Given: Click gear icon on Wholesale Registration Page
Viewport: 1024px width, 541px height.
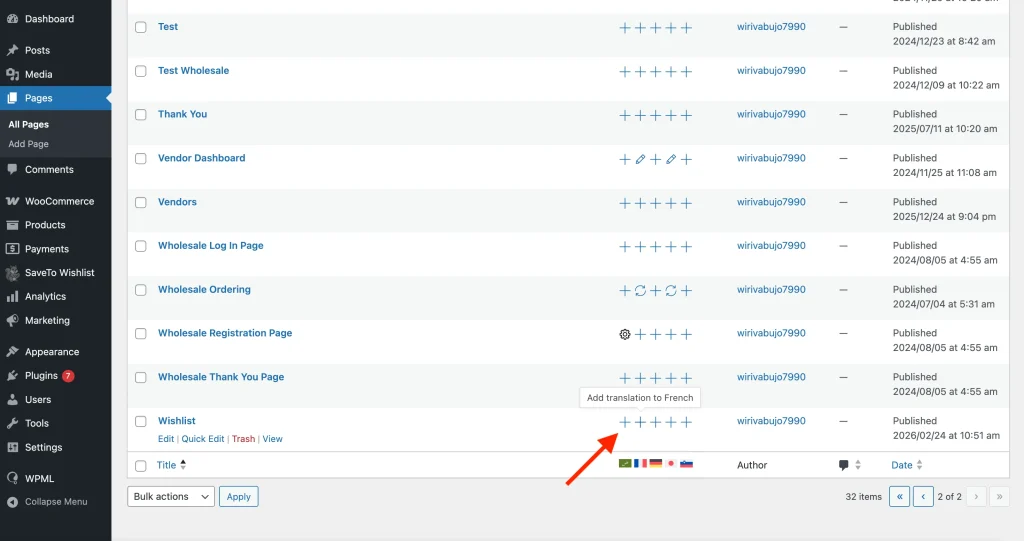Looking at the screenshot, I should click(625, 335).
